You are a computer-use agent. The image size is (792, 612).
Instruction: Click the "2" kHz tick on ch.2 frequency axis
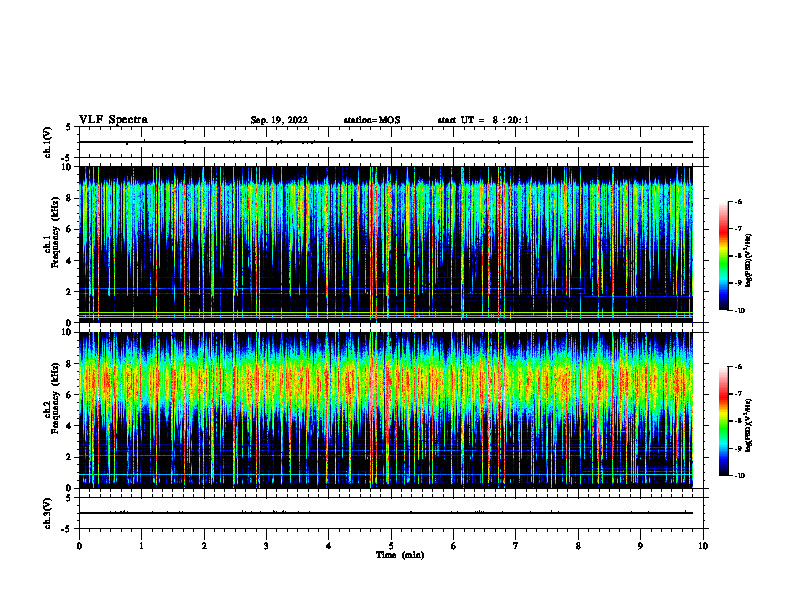coord(69,457)
